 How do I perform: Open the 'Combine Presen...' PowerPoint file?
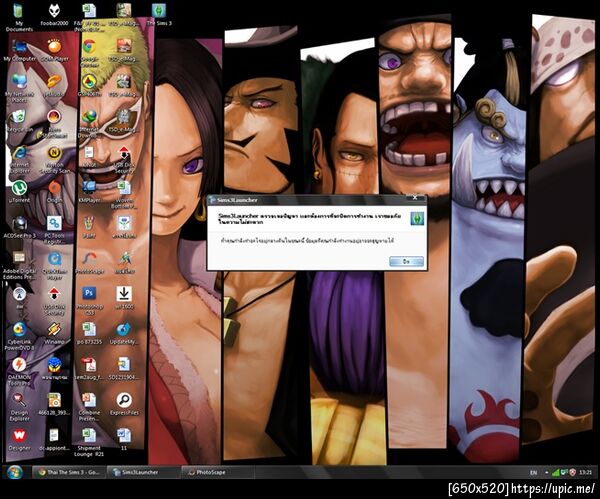(x=89, y=407)
